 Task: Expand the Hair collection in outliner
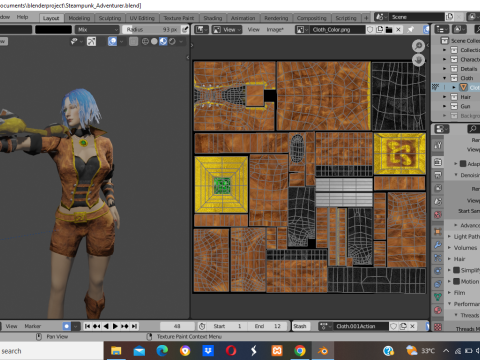click(444, 97)
